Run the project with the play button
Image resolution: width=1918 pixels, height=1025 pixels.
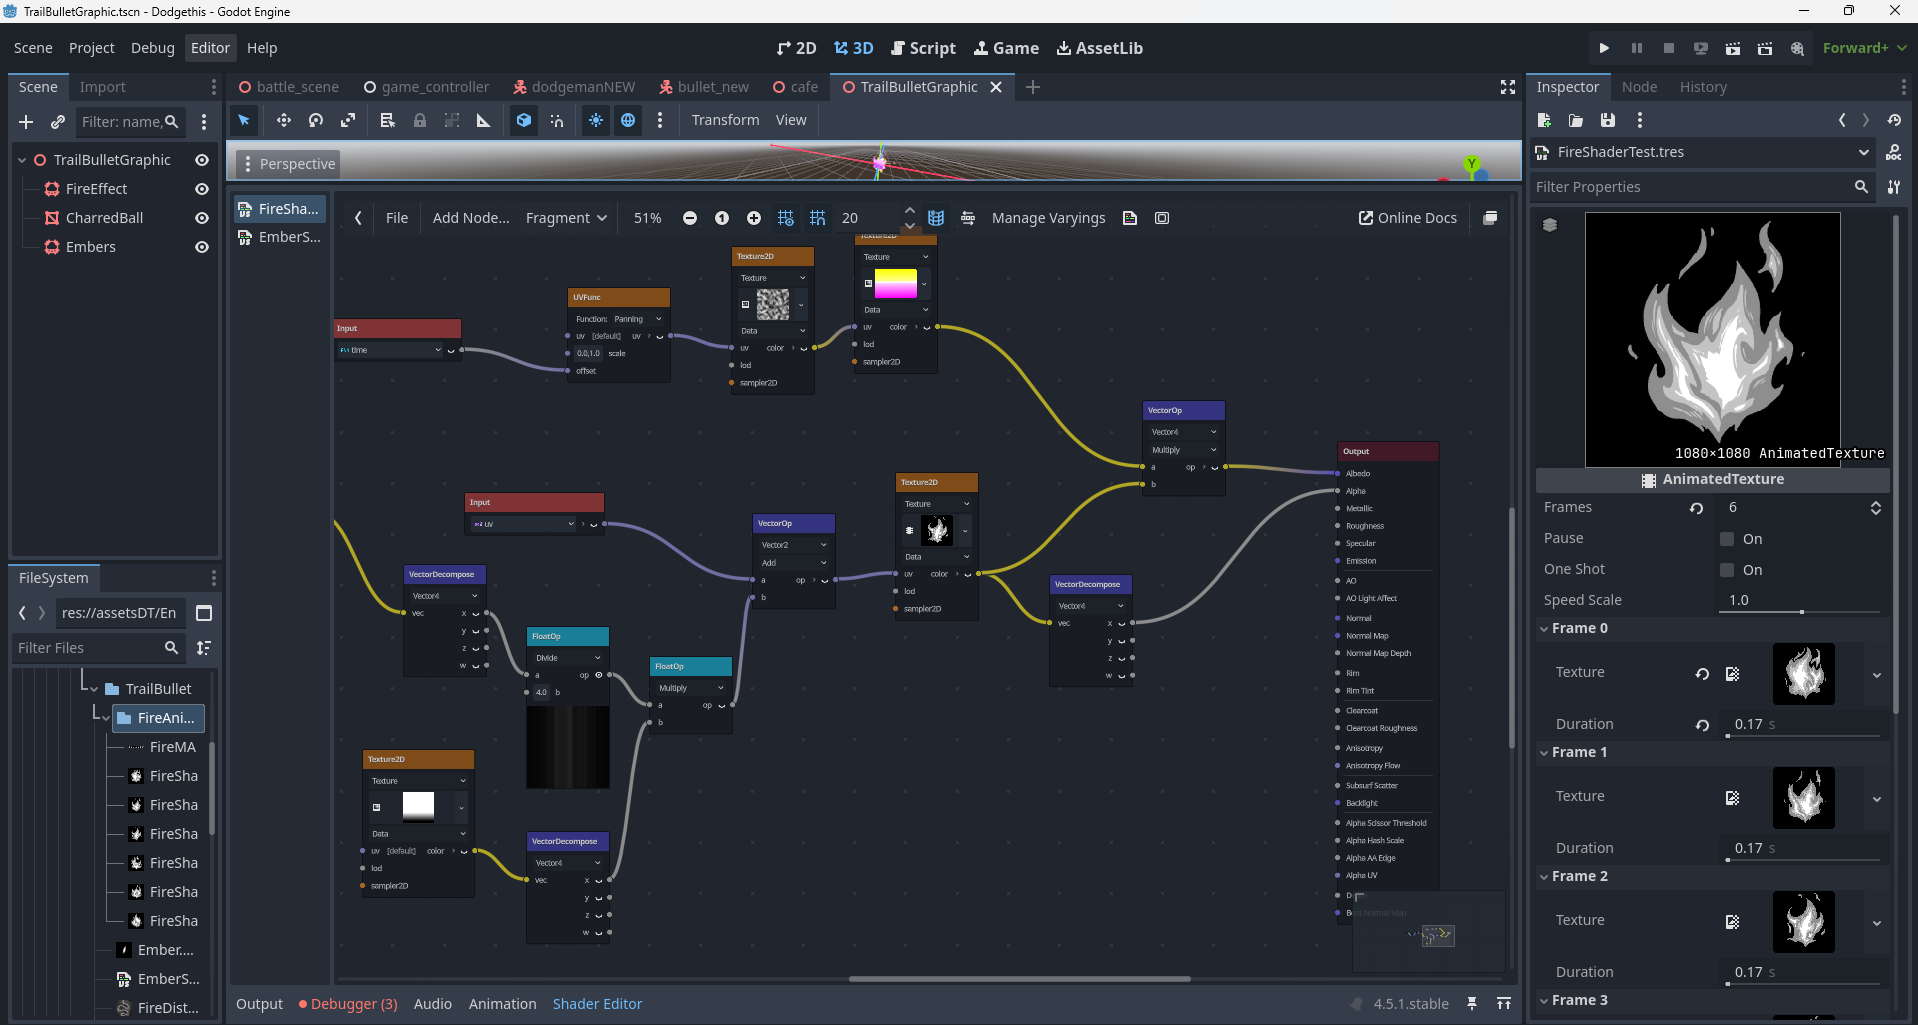(x=1604, y=48)
